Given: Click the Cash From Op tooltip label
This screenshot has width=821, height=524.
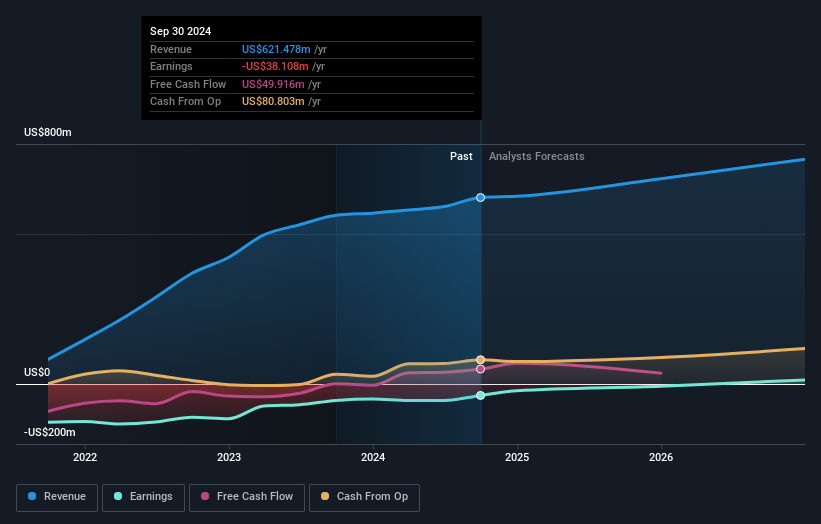Looking at the screenshot, I should (x=185, y=102).
